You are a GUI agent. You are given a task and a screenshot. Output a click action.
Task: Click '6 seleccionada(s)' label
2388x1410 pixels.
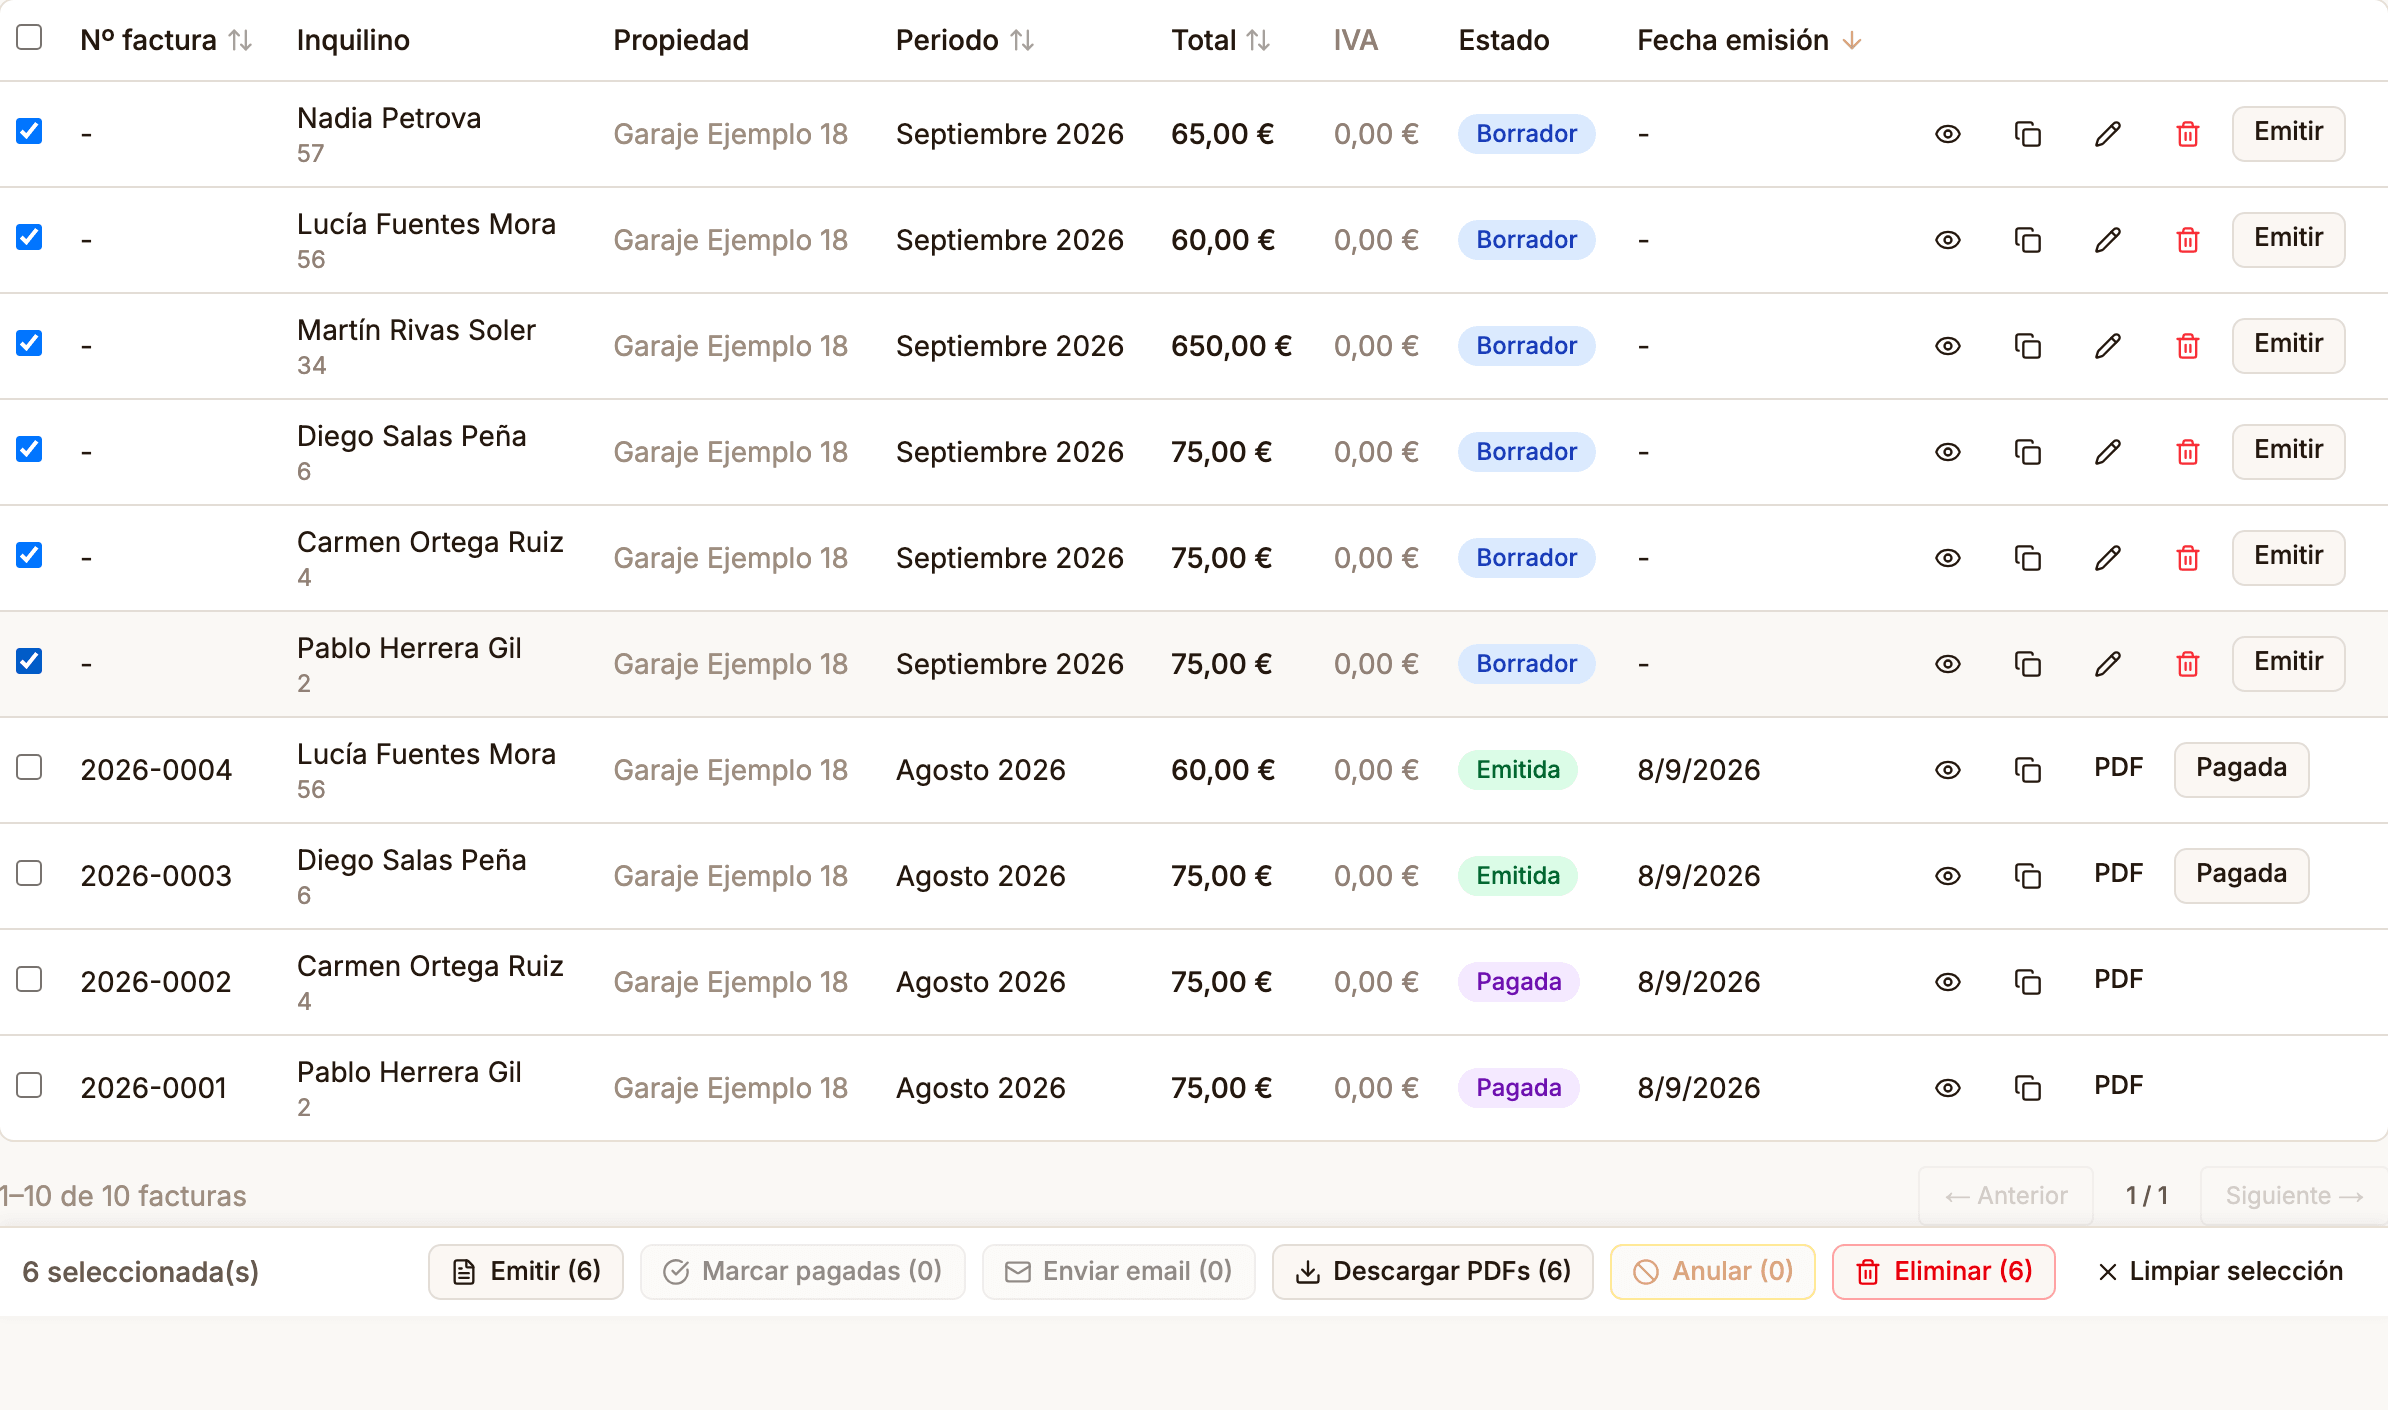pos(140,1272)
